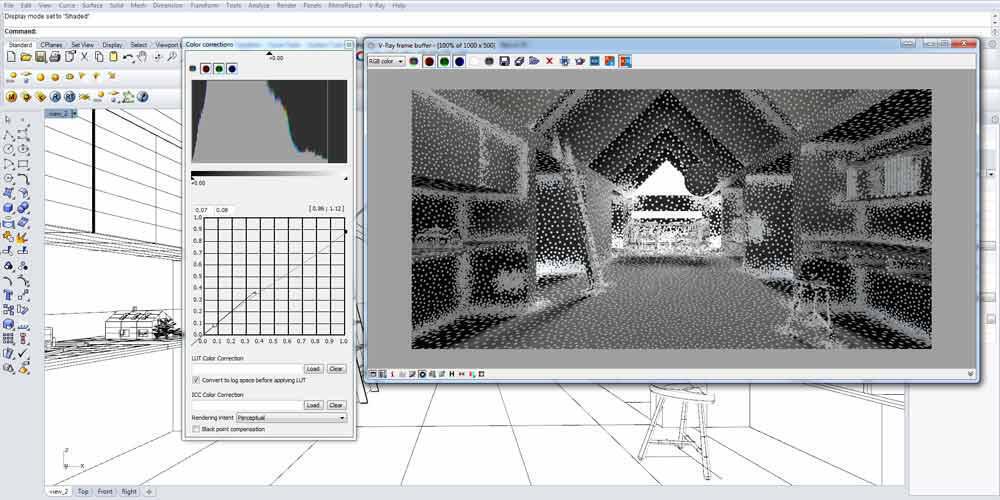Screen dimensions: 1000x500
Task: Click Clear button for ICC Color Correction
Action: (x=336, y=405)
